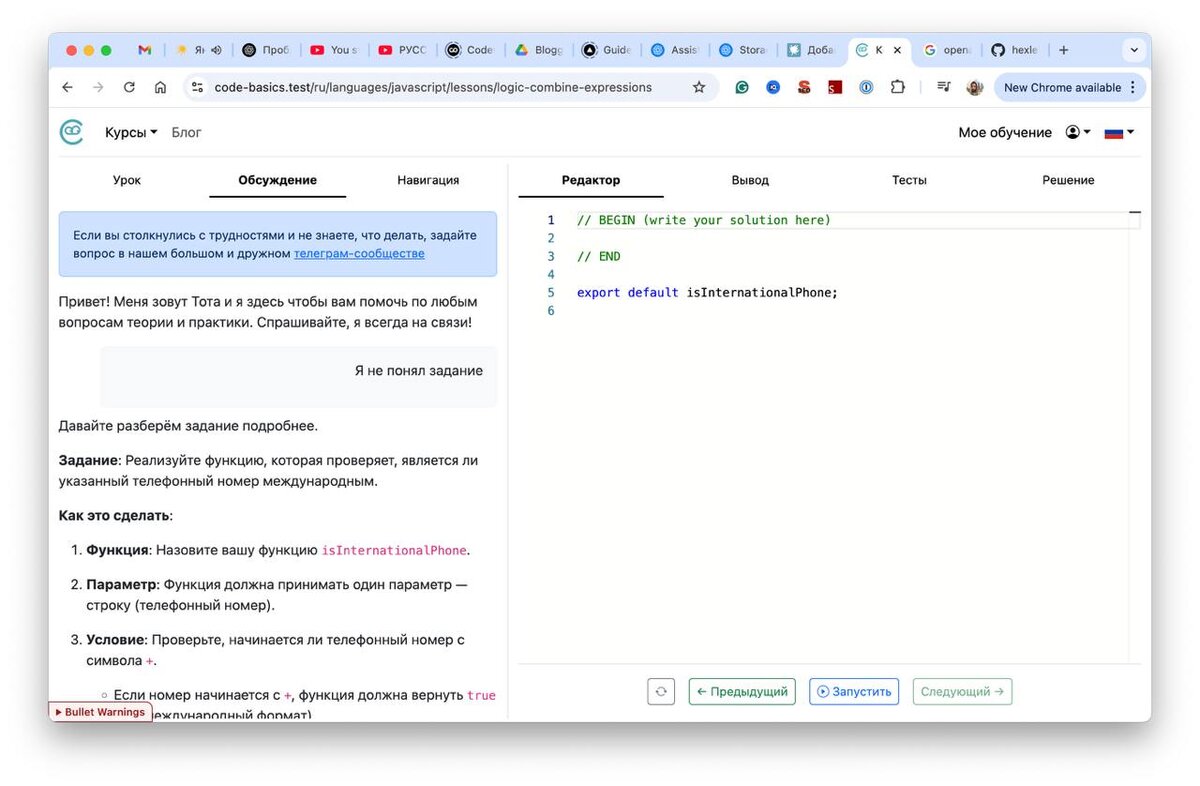Open the Assis tab
Image resolution: width=1200 pixels, height=786 pixels.
[x=675, y=50]
